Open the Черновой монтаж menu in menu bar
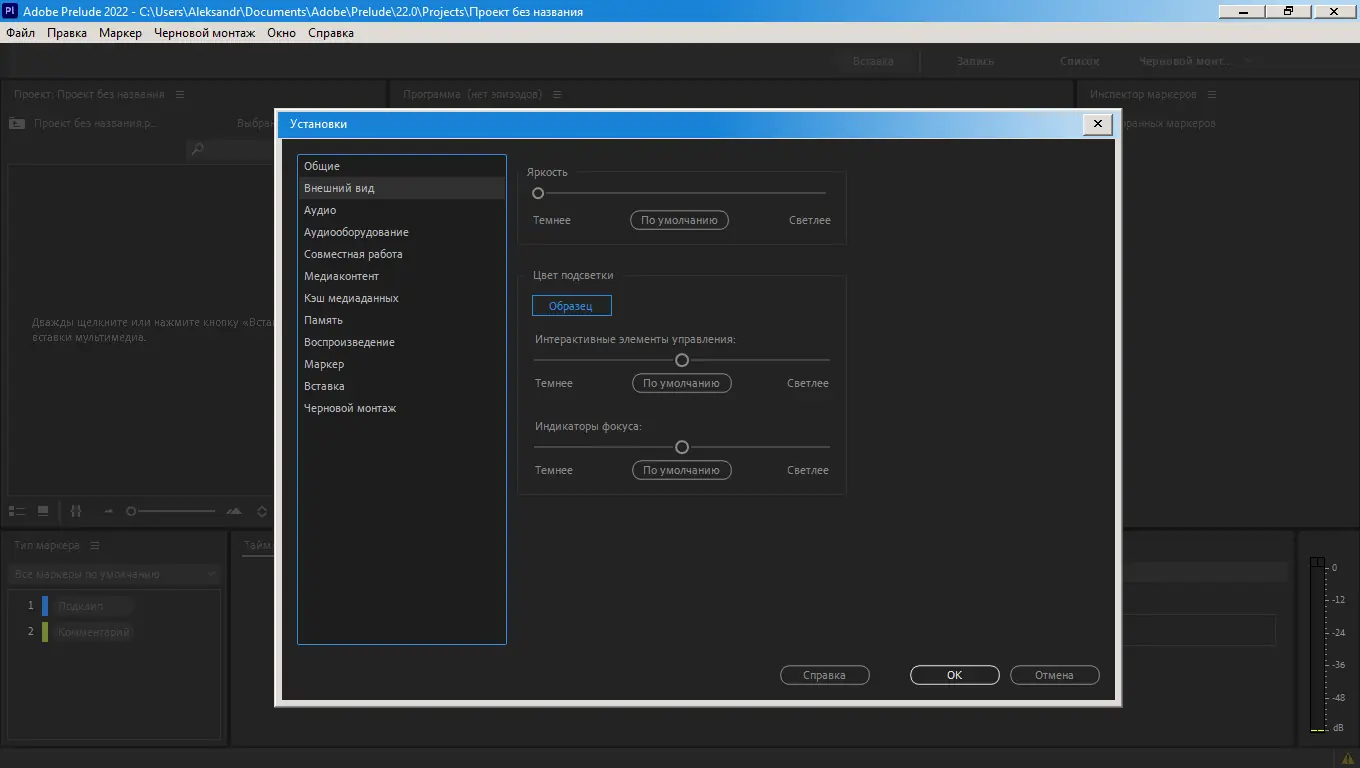The height and width of the screenshot is (768, 1360). click(x=204, y=33)
